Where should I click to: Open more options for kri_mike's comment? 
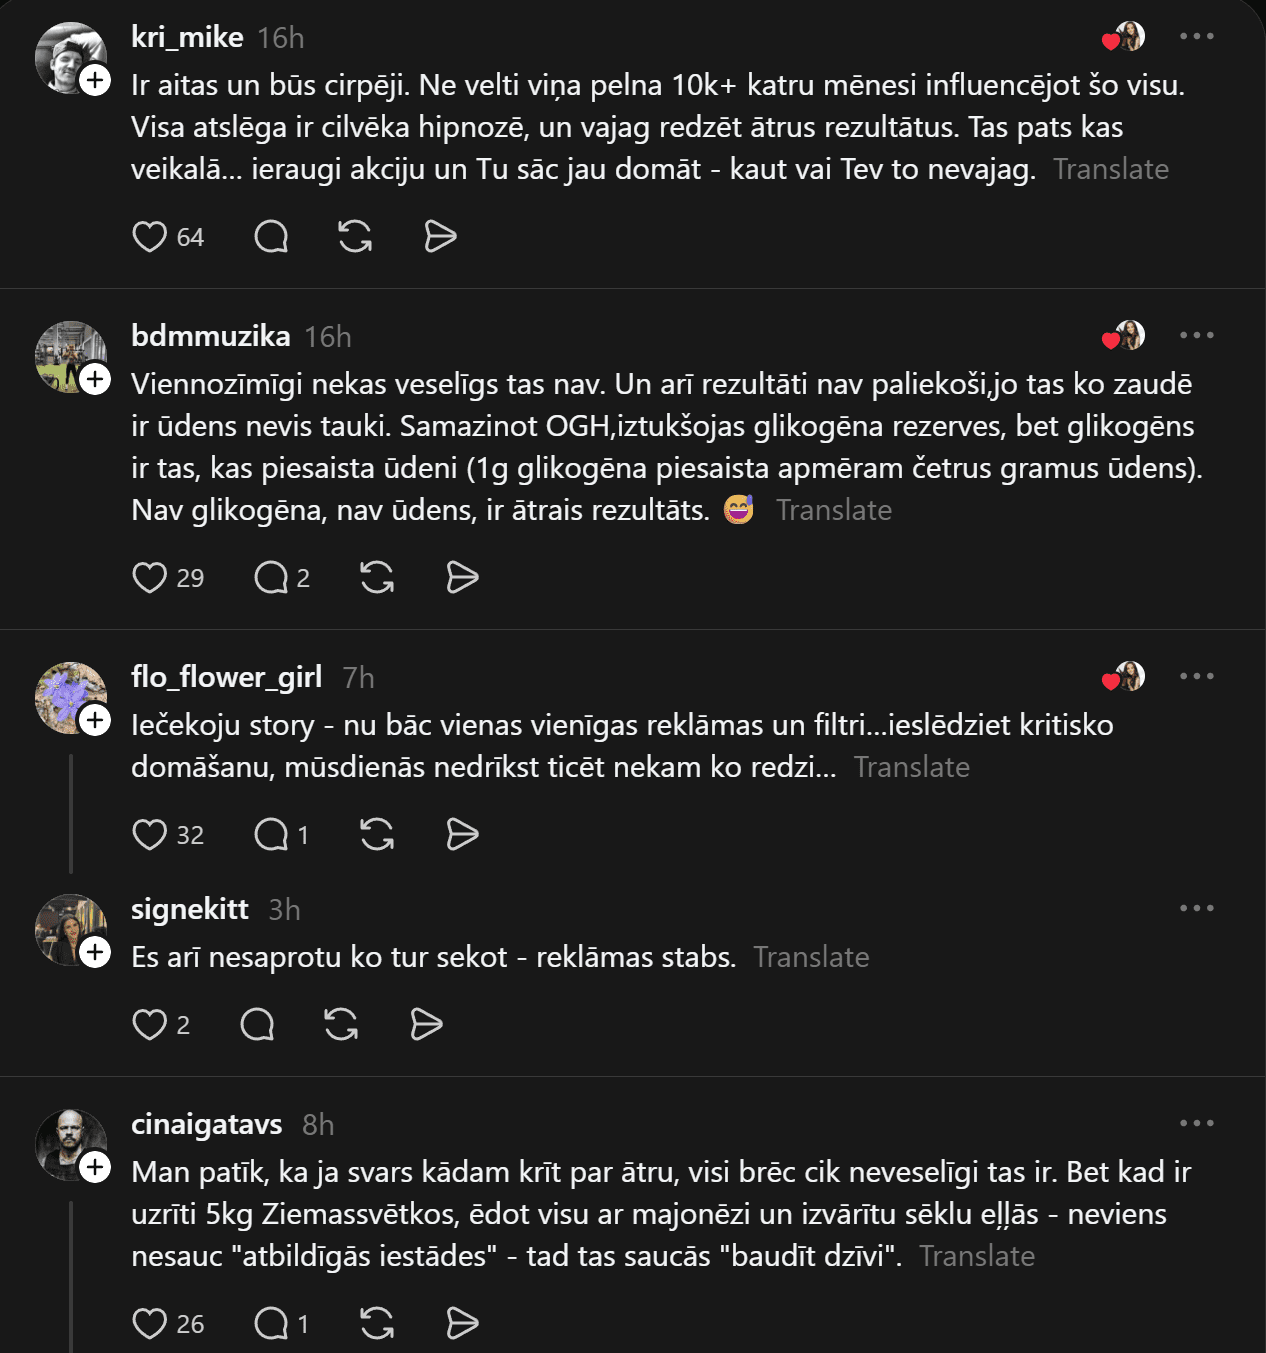pyautogui.click(x=1196, y=37)
